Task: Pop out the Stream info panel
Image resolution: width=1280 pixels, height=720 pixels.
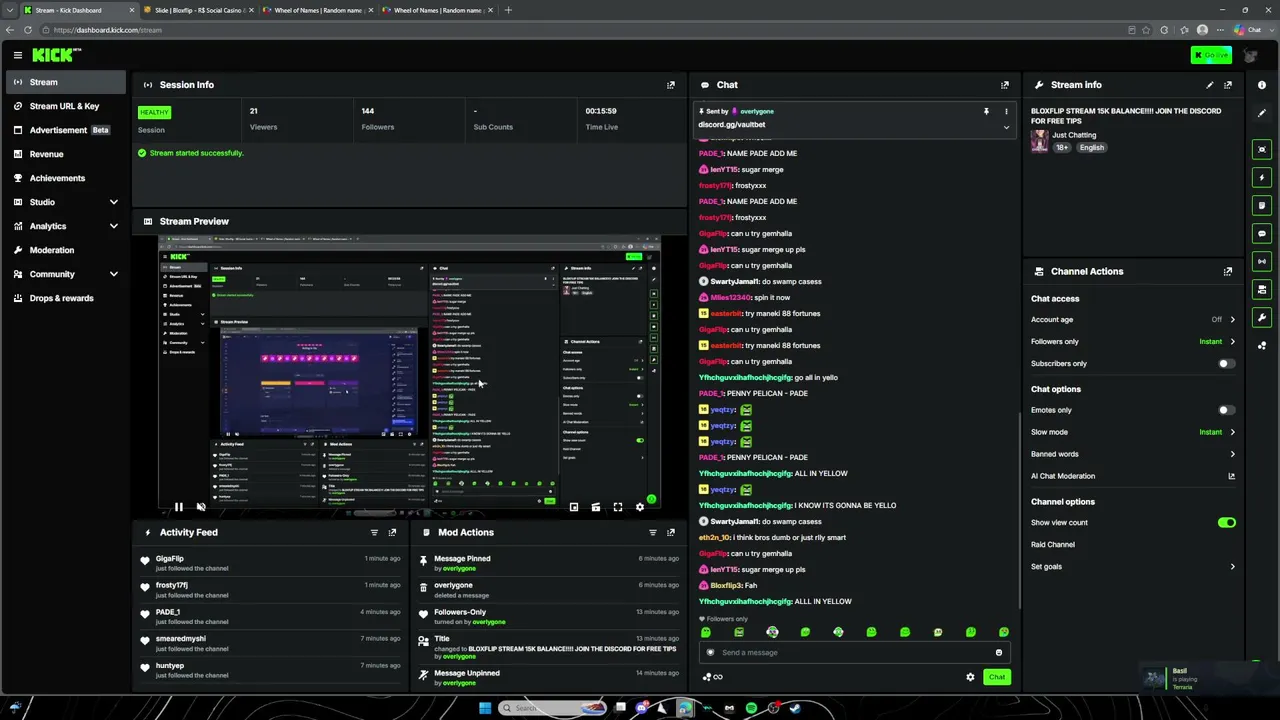Action: click(x=1228, y=85)
